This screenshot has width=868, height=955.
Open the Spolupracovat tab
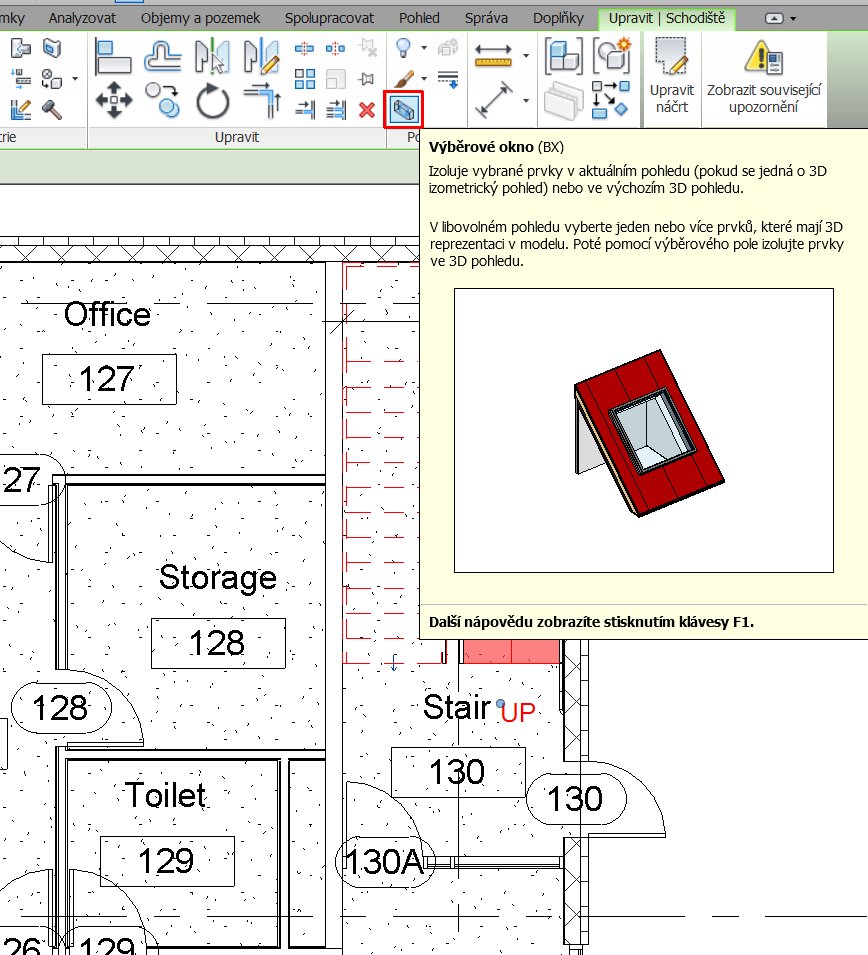[x=330, y=18]
